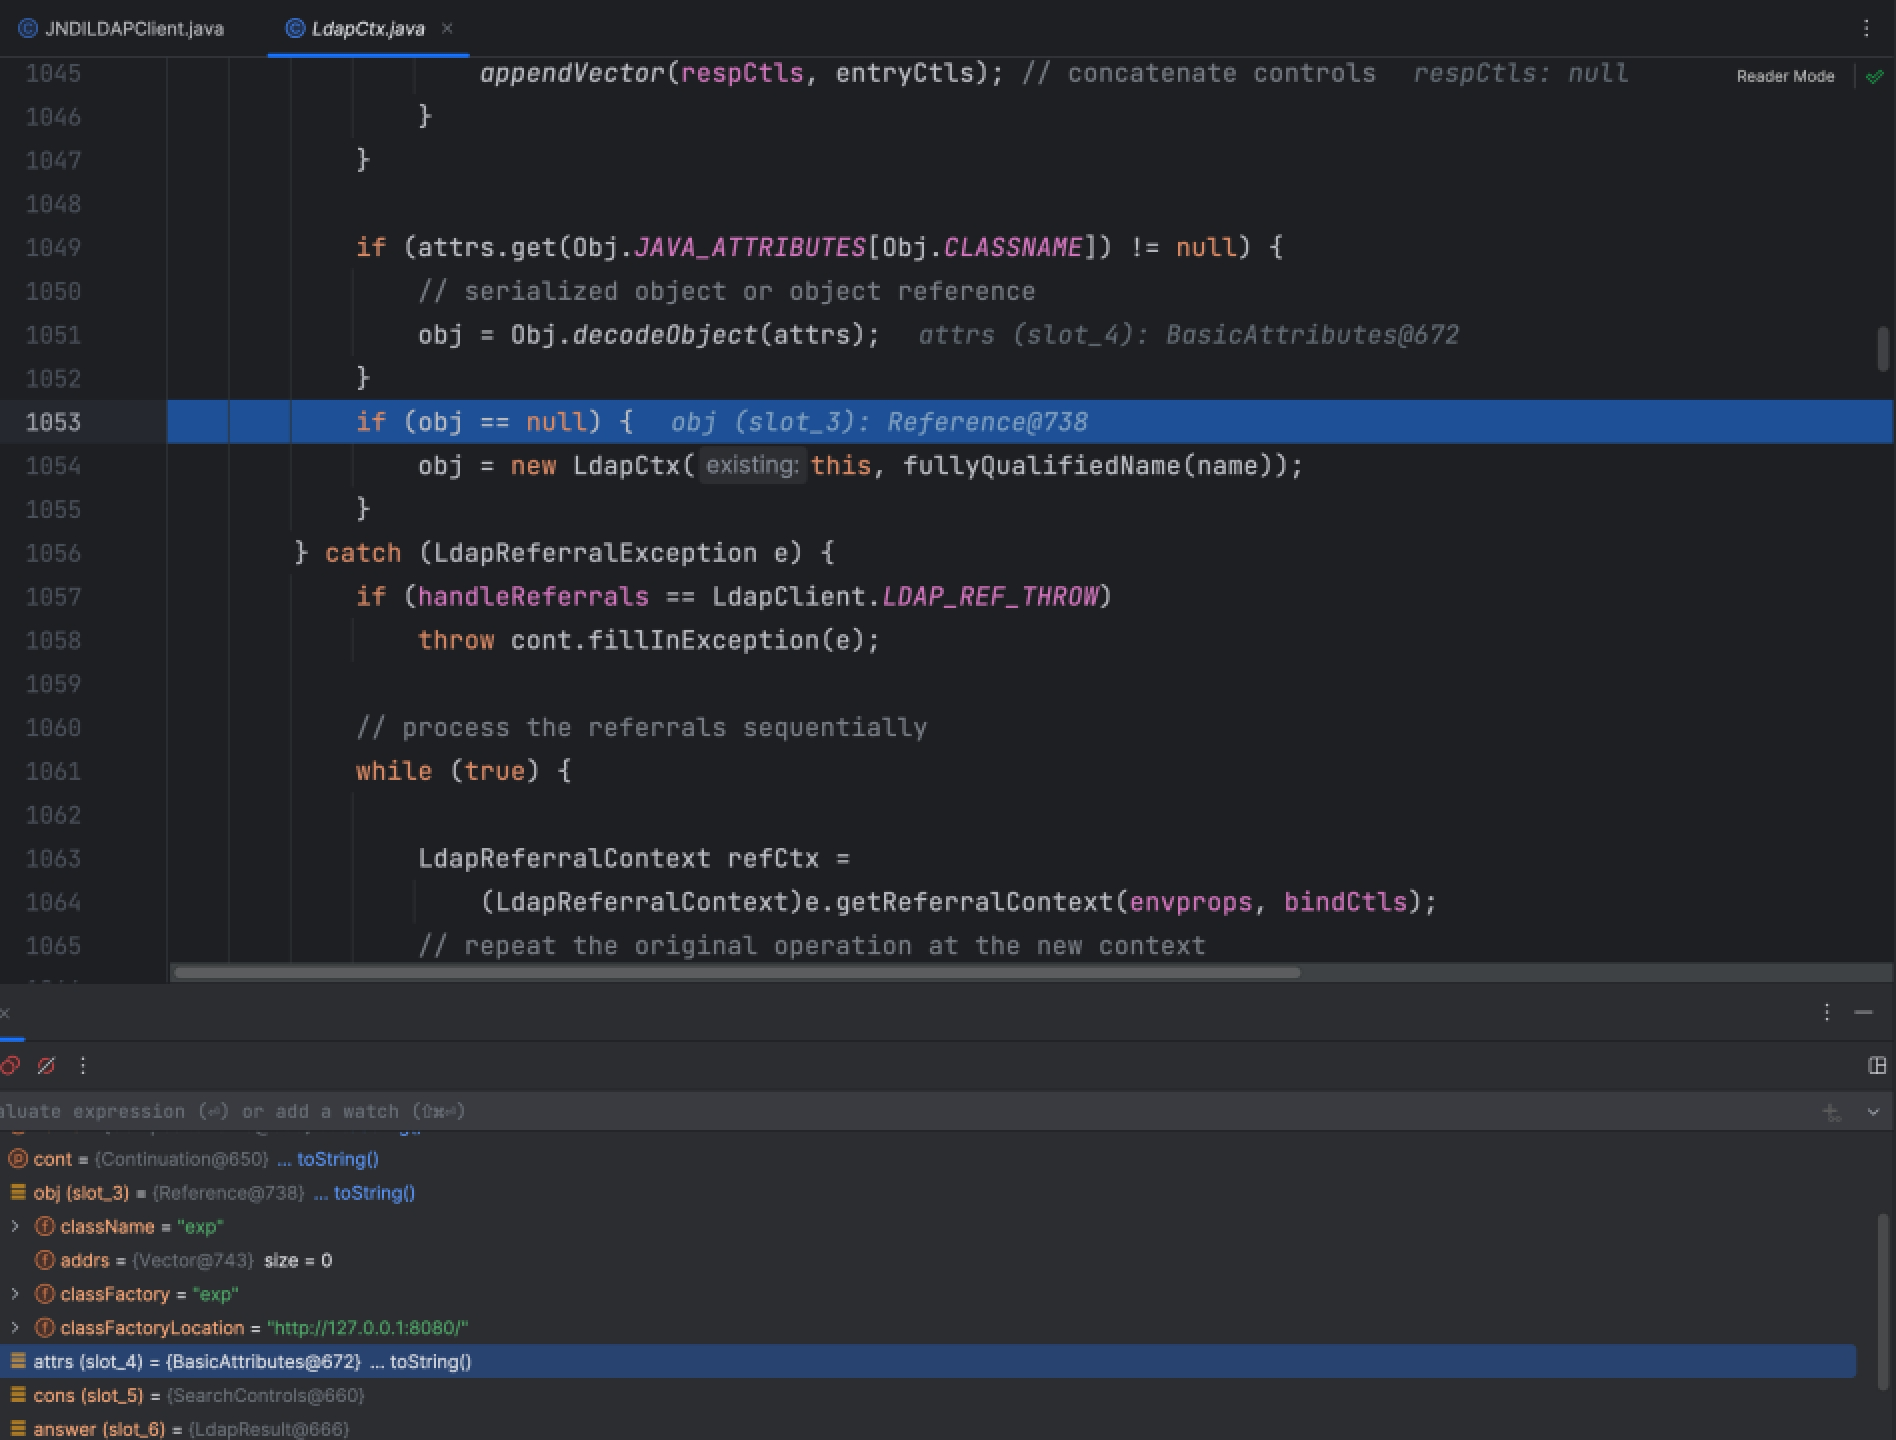Click the inline hint 'attrs (slot_4): BasicAttributes@672'
Screen dimensions: 1896x1440
[1189, 335]
